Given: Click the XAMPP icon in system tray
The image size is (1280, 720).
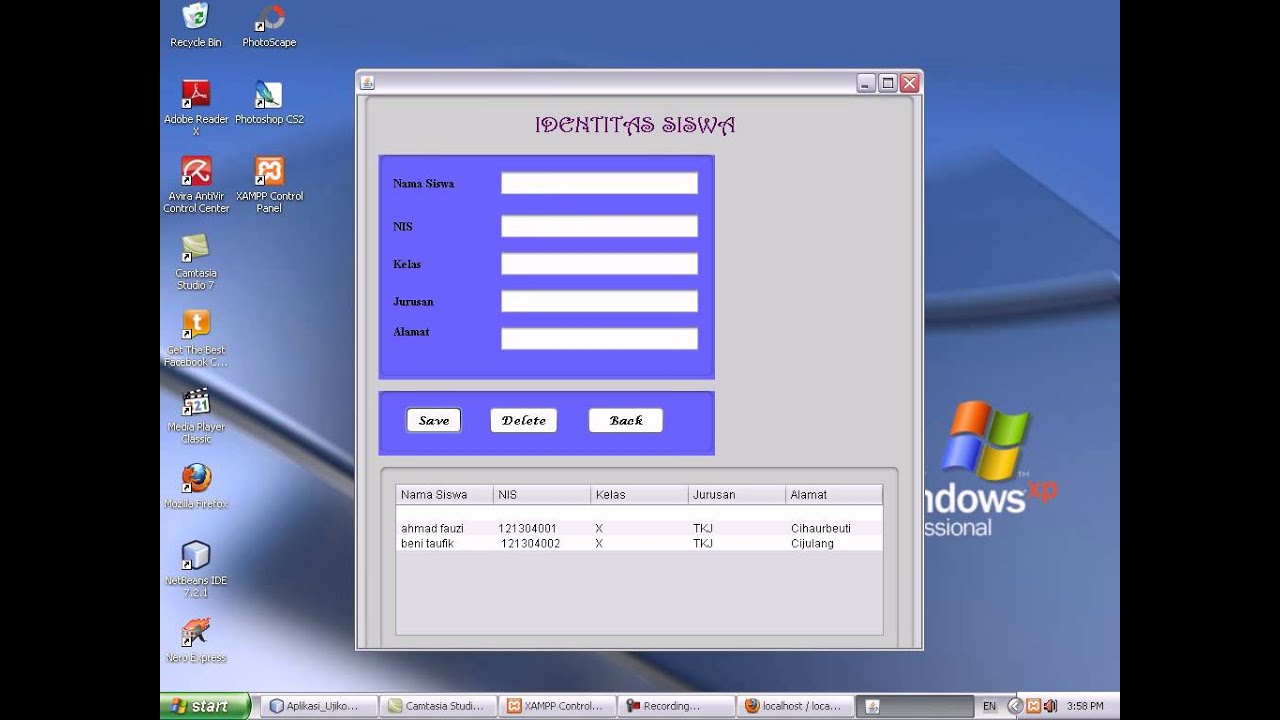Looking at the screenshot, I should pyautogui.click(x=1034, y=706).
